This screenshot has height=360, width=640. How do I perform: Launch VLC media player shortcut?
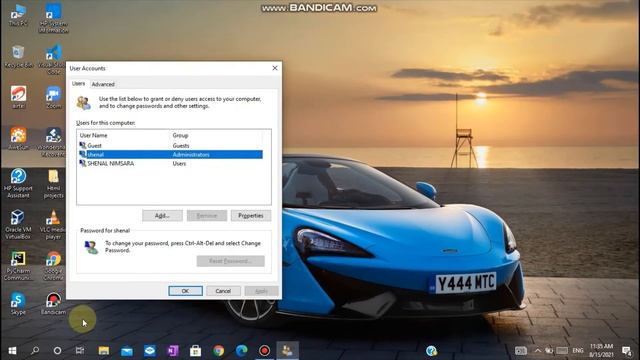(53, 224)
